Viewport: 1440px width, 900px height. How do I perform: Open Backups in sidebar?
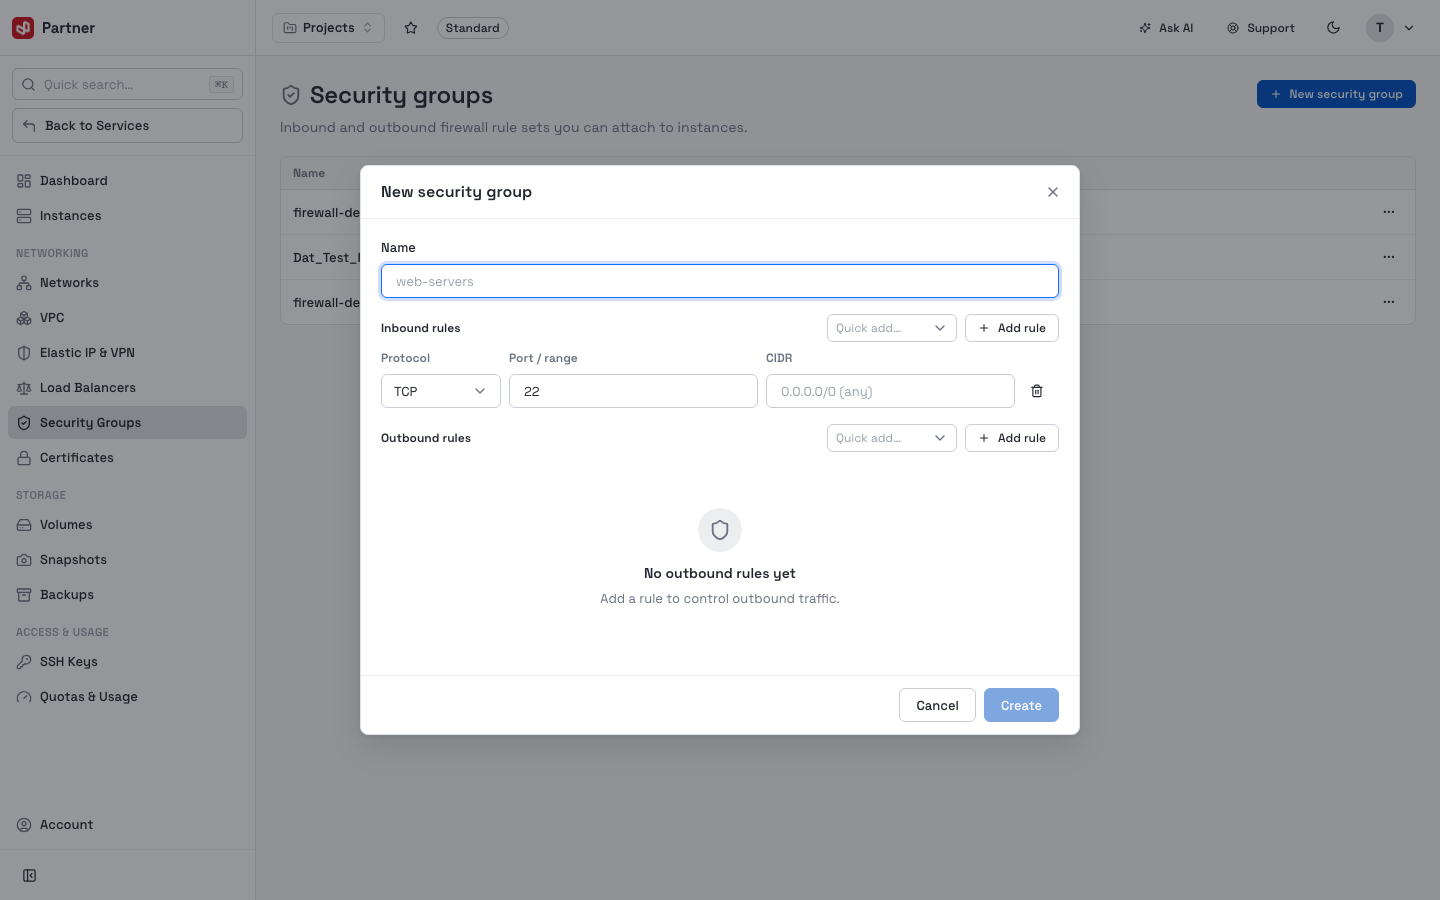pyautogui.click(x=127, y=595)
